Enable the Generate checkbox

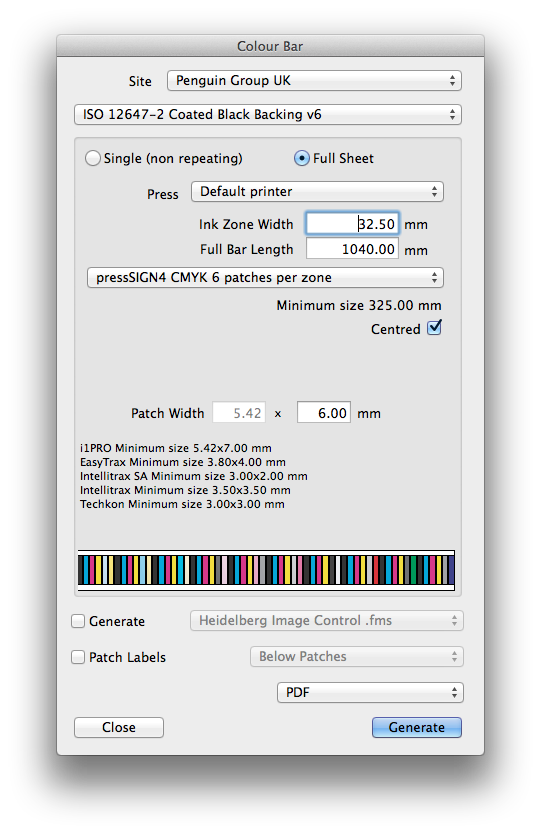(x=78, y=621)
